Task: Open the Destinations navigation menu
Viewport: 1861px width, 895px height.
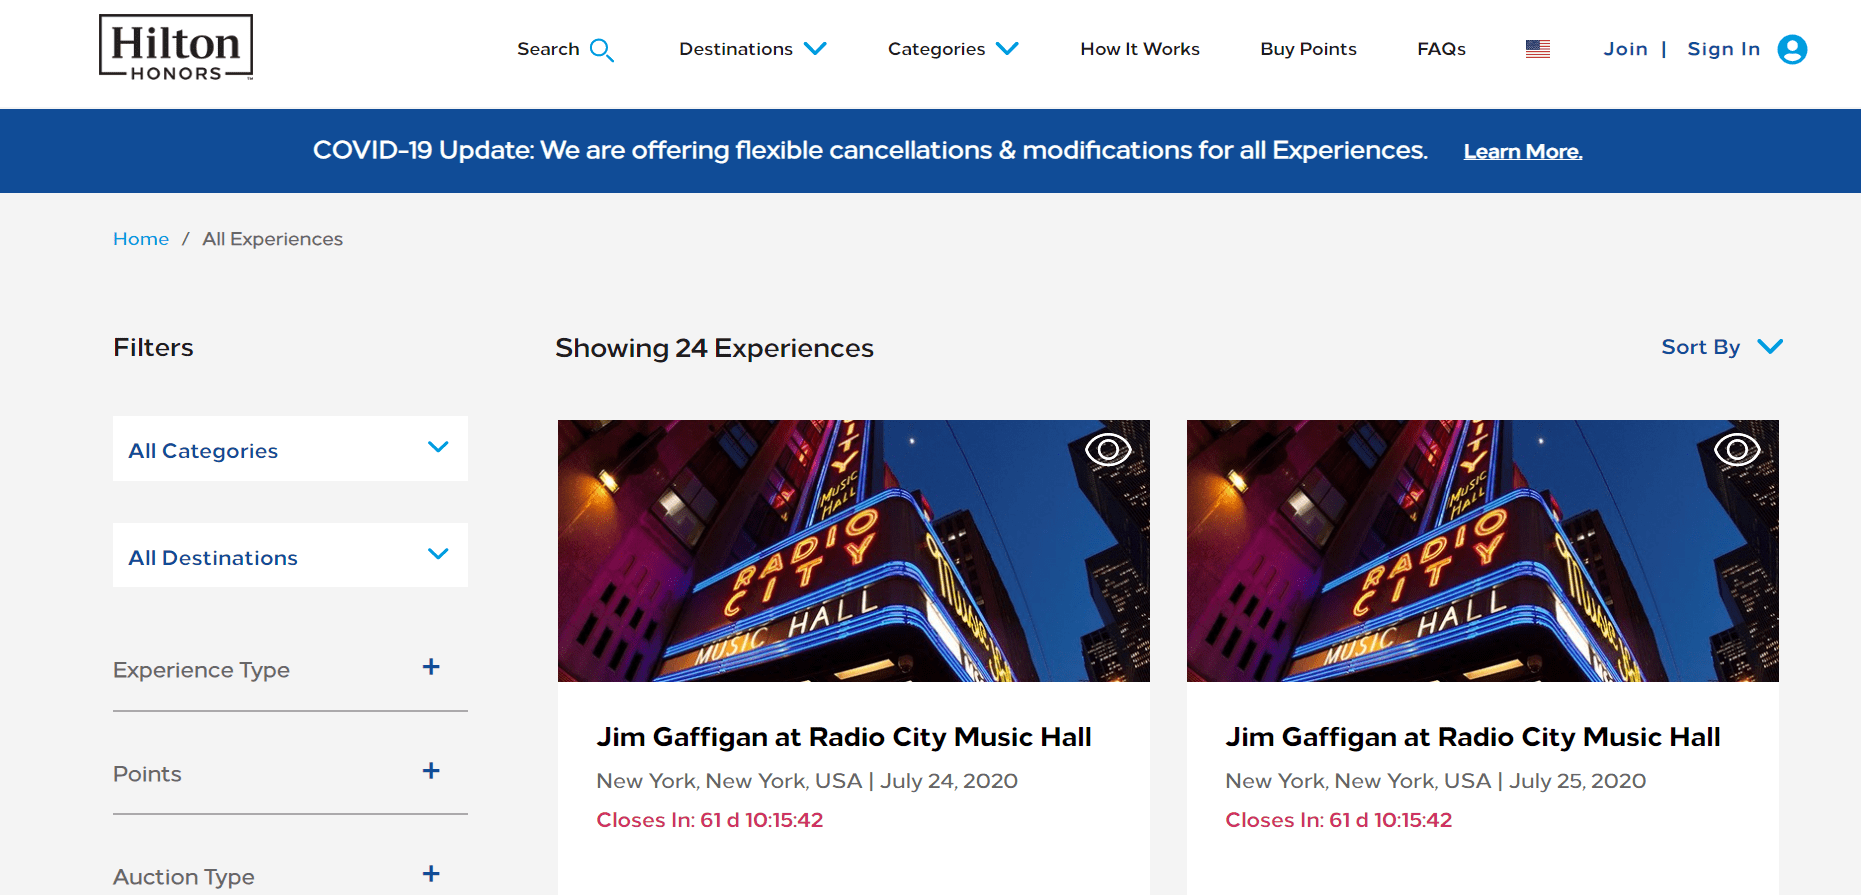Action: tap(736, 49)
